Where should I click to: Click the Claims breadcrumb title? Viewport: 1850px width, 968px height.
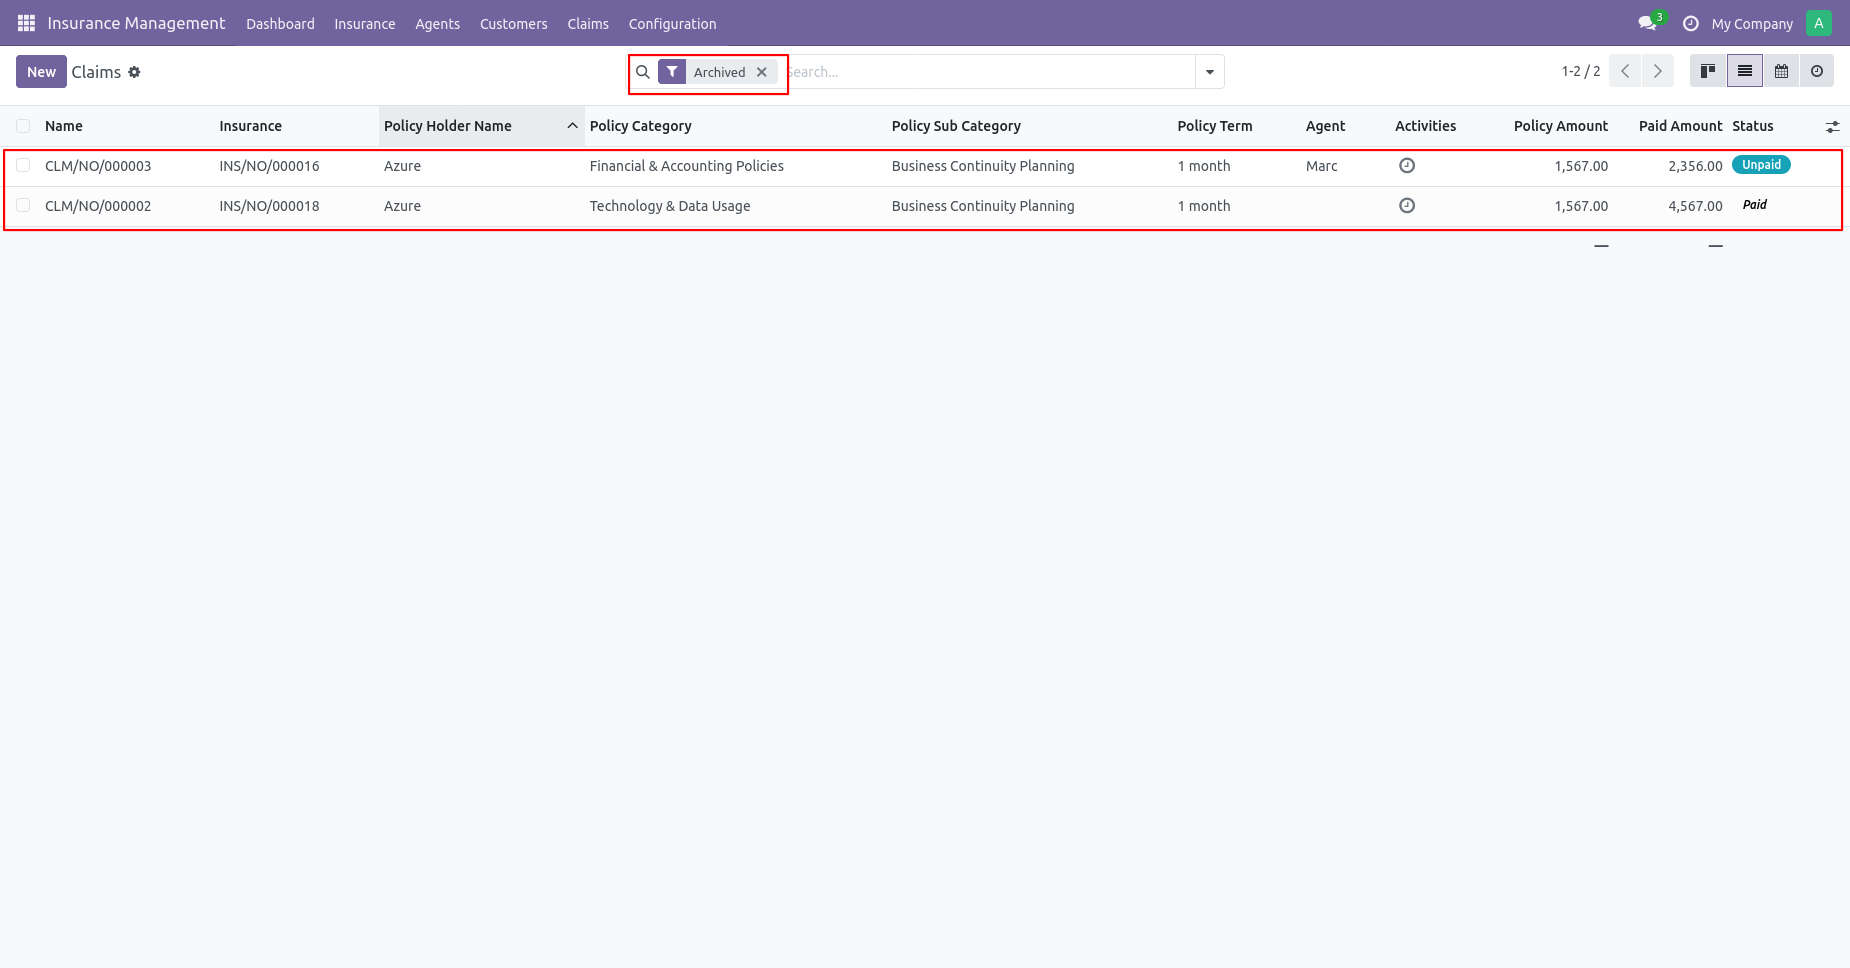tap(96, 72)
